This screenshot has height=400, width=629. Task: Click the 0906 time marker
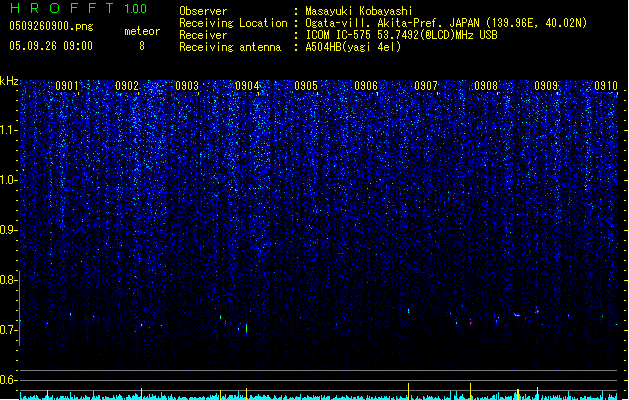click(366, 86)
